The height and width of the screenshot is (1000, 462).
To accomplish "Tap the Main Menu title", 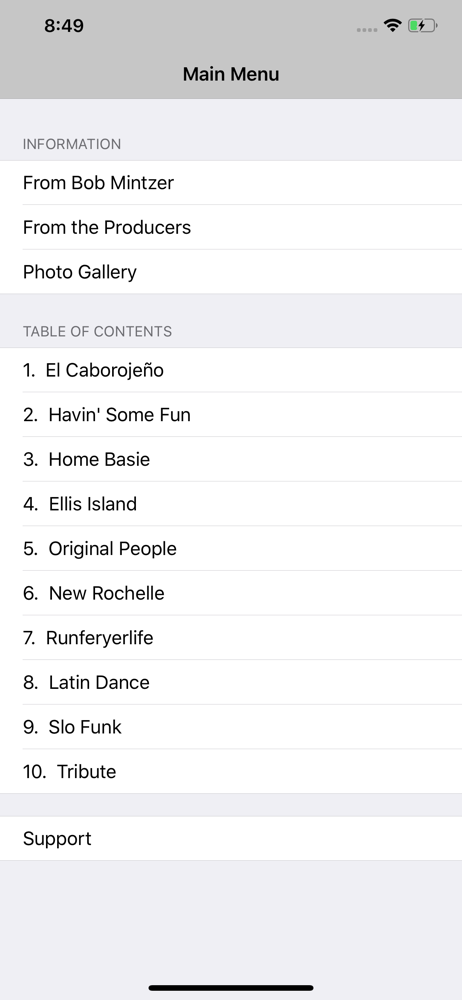I will click(231, 74).
